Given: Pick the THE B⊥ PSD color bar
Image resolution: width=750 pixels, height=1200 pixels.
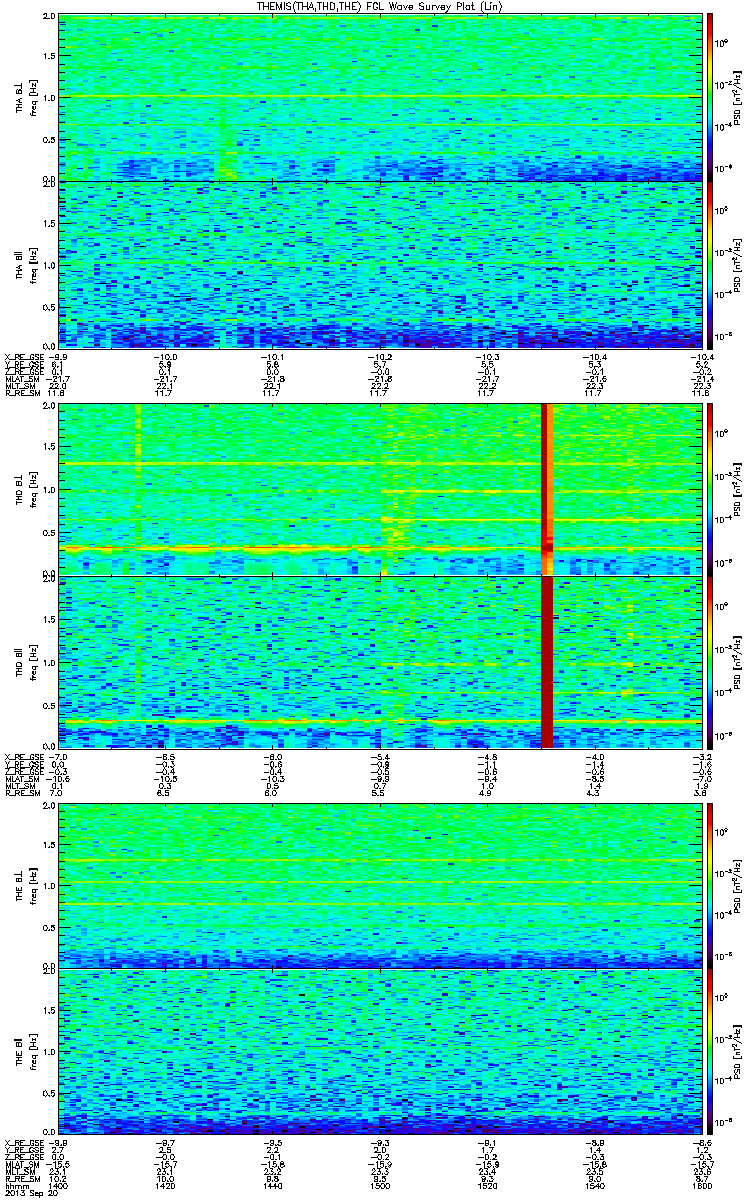Looking at the screenshot, I should 710,884.
